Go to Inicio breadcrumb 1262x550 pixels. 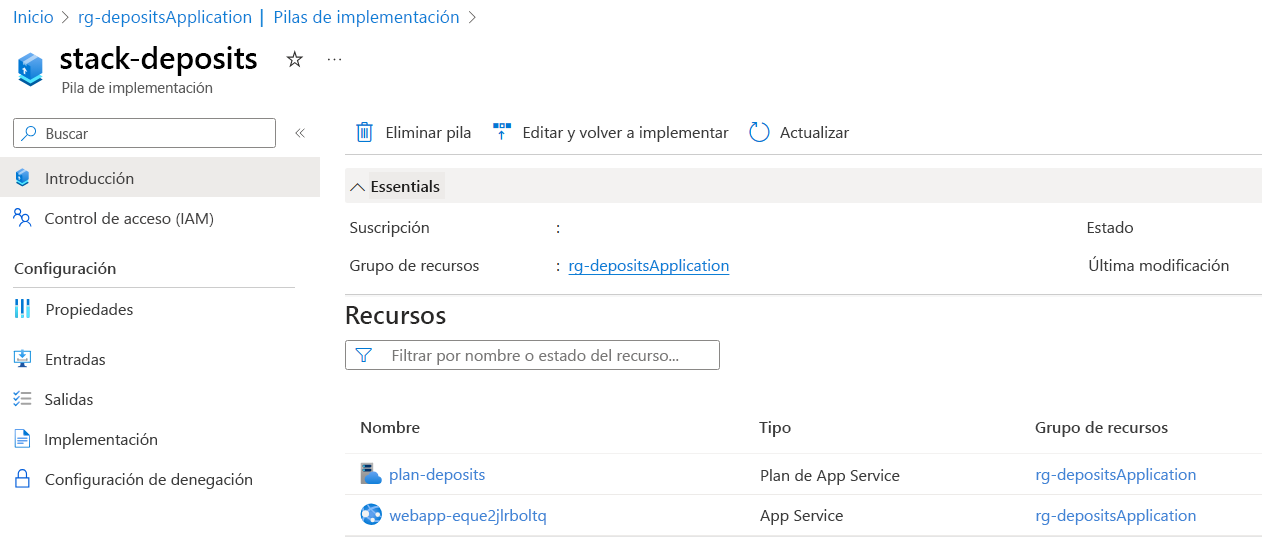click(33, 17)
